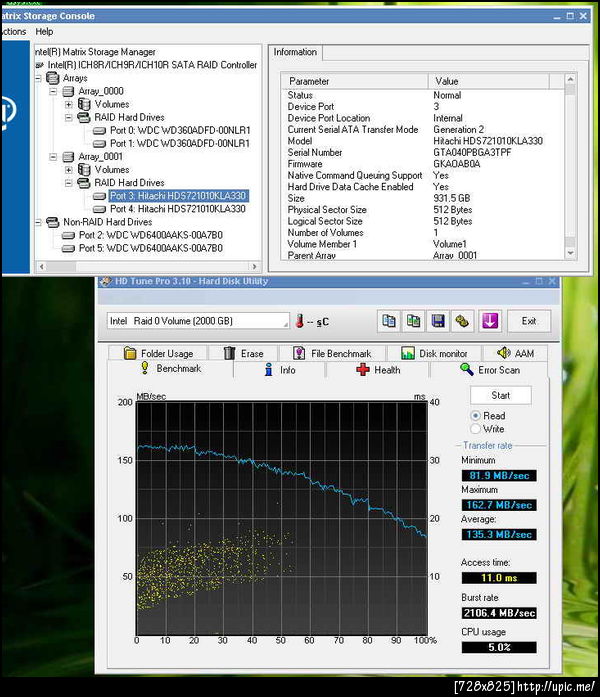The height and width of the screenshot is (697, 600).
Task: Open the Help menu in Matrix Storage Console
Action: [44, 32]
